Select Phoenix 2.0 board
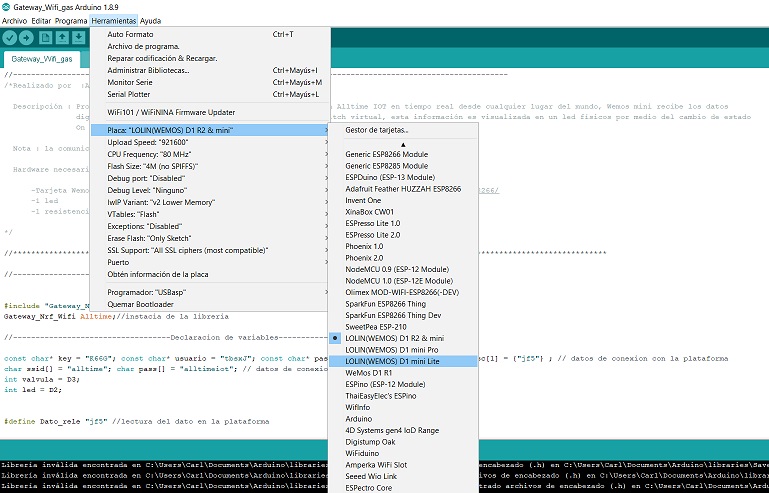769x493 pixels. point(403,258)
